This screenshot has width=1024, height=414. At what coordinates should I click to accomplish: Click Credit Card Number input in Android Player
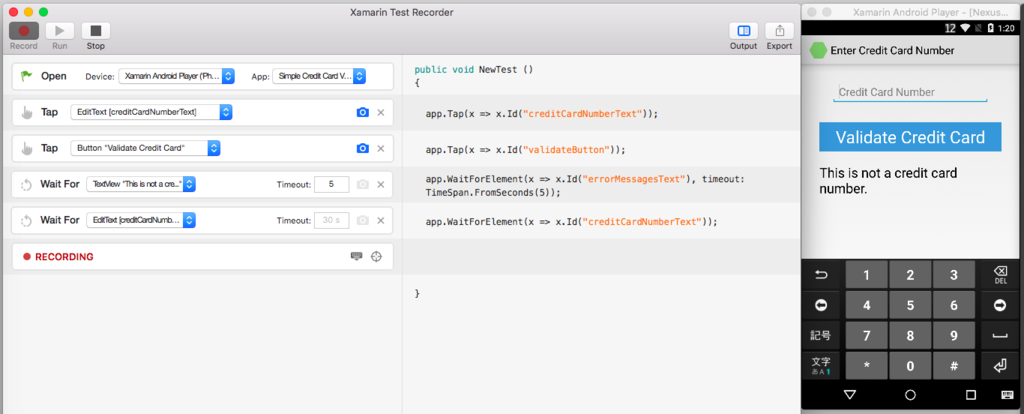click(910, 93)
